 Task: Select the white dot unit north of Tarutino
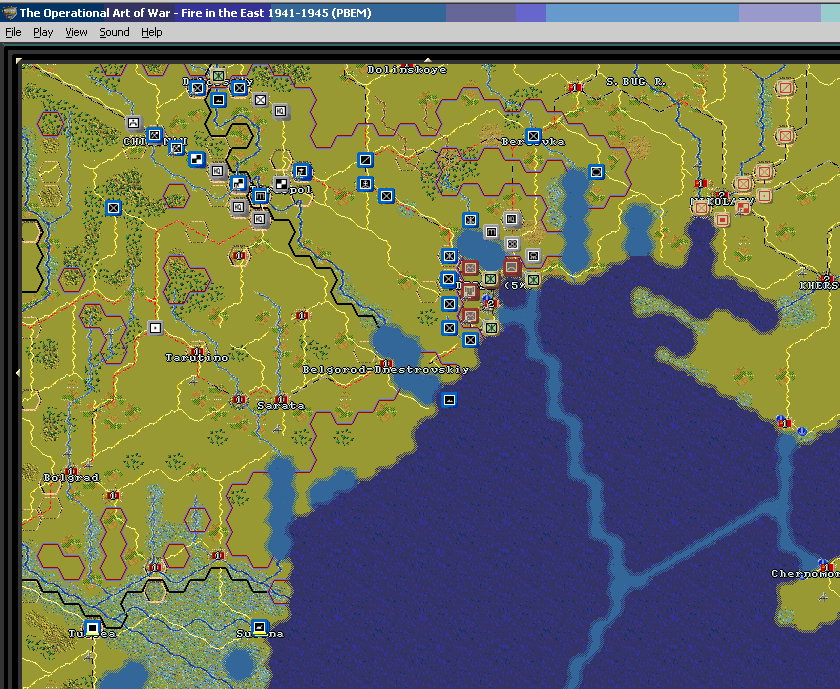[x=155, y=328]
